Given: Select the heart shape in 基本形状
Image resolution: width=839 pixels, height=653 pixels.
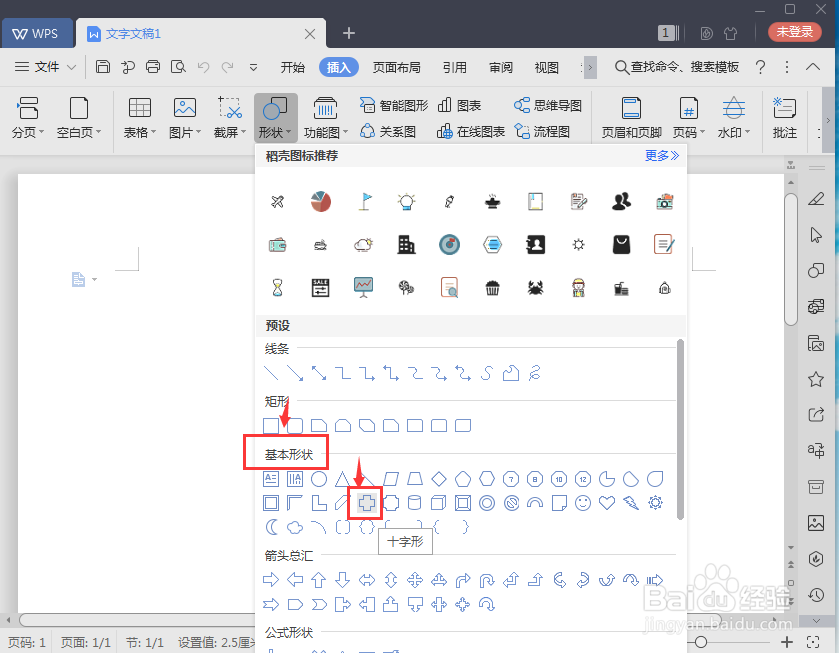Looking at the screenshot, I should click(607, 502).
